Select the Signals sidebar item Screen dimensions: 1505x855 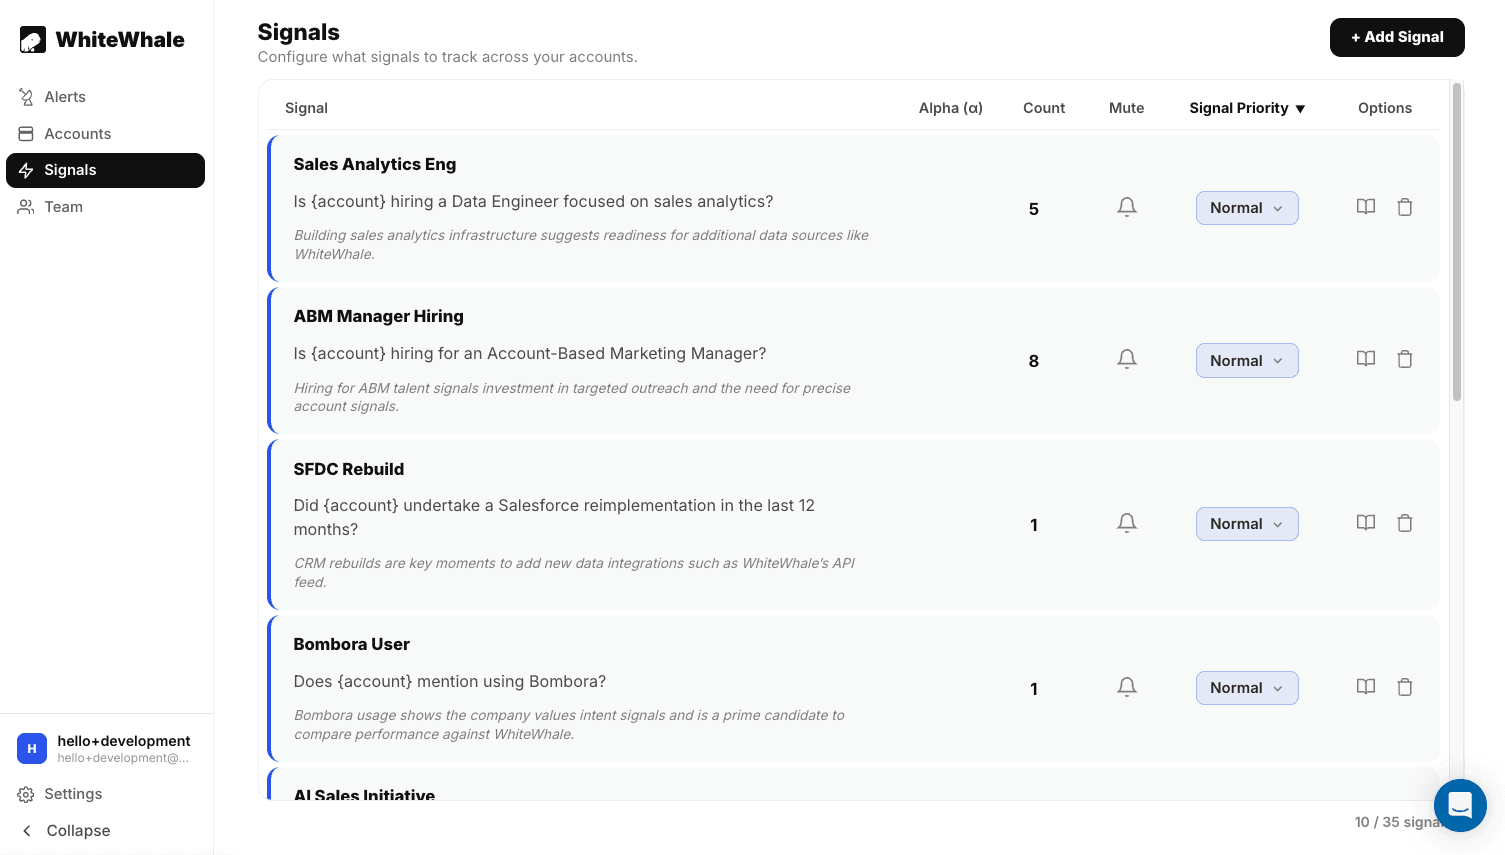point(105,170)
